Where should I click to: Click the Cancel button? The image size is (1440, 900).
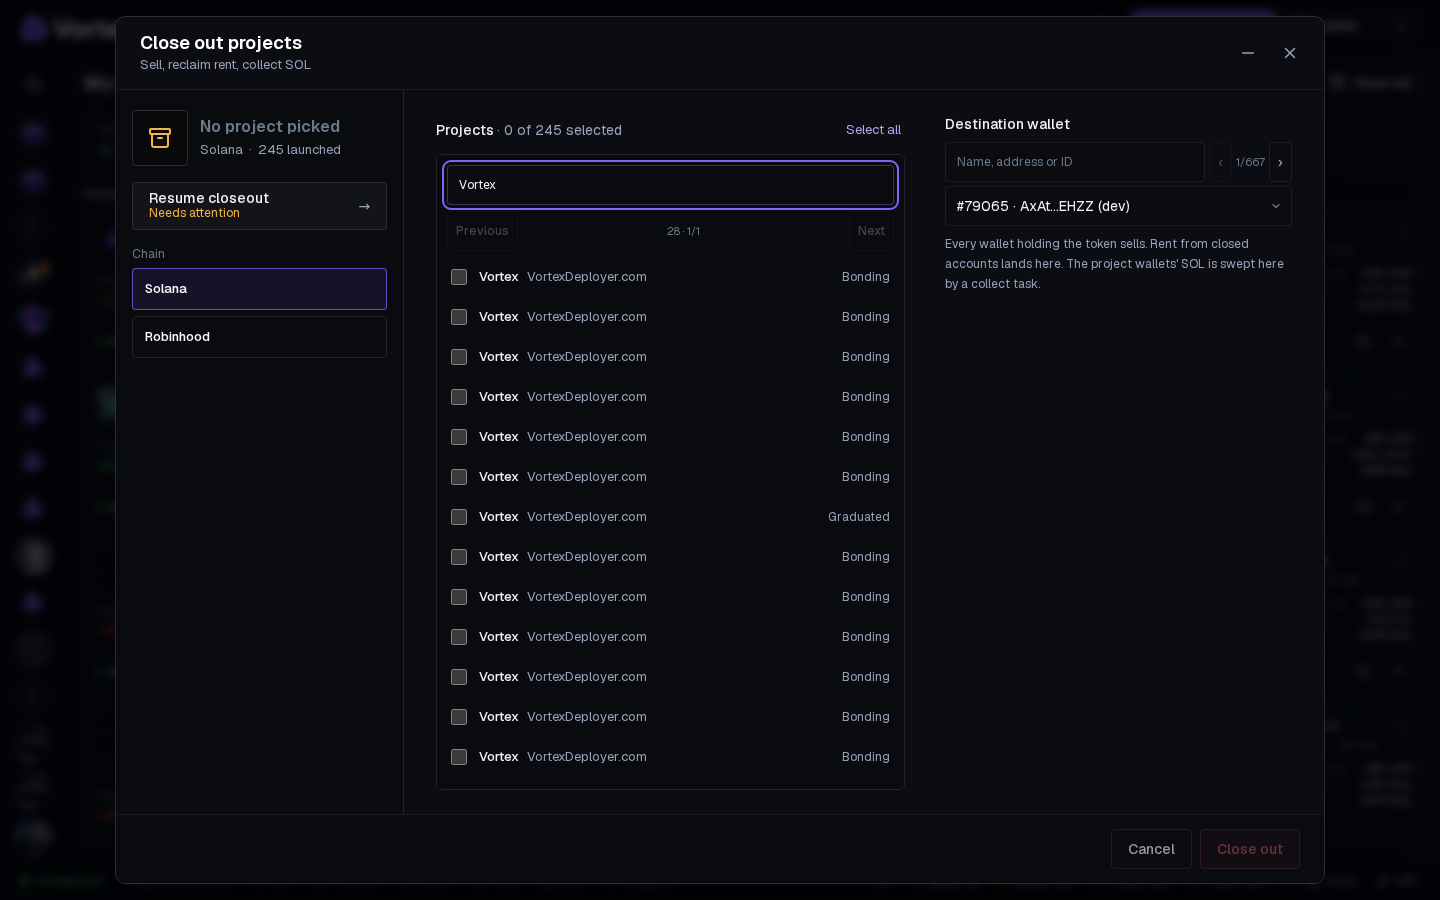[1151, 849]
